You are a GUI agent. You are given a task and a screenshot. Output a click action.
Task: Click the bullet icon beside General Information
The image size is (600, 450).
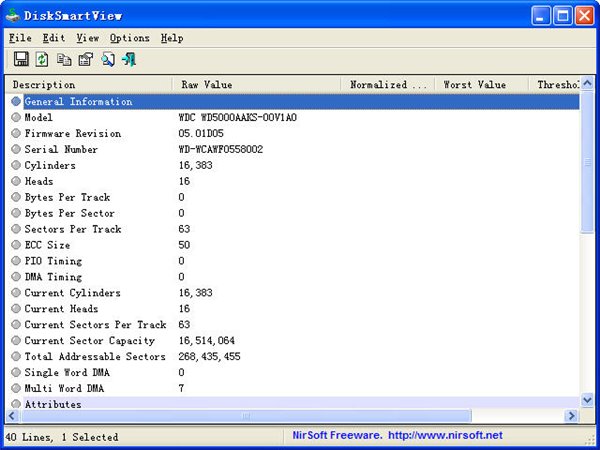[16, 101]
